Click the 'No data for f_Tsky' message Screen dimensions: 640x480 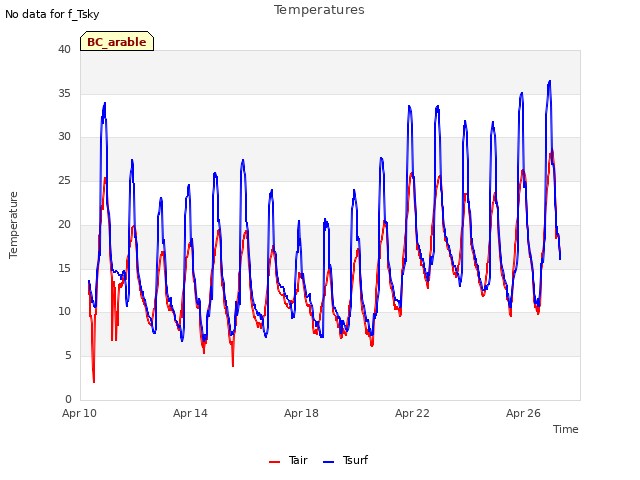tap(52, 15)
